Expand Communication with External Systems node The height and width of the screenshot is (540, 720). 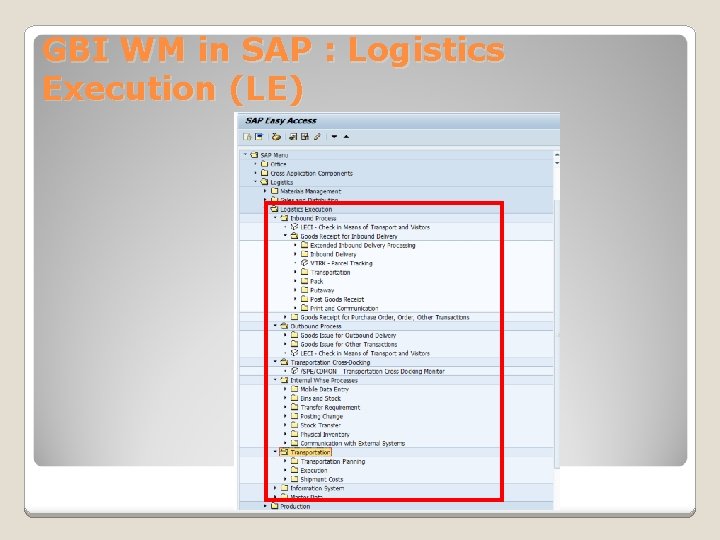pyautogui.click(x=285, y=443)
